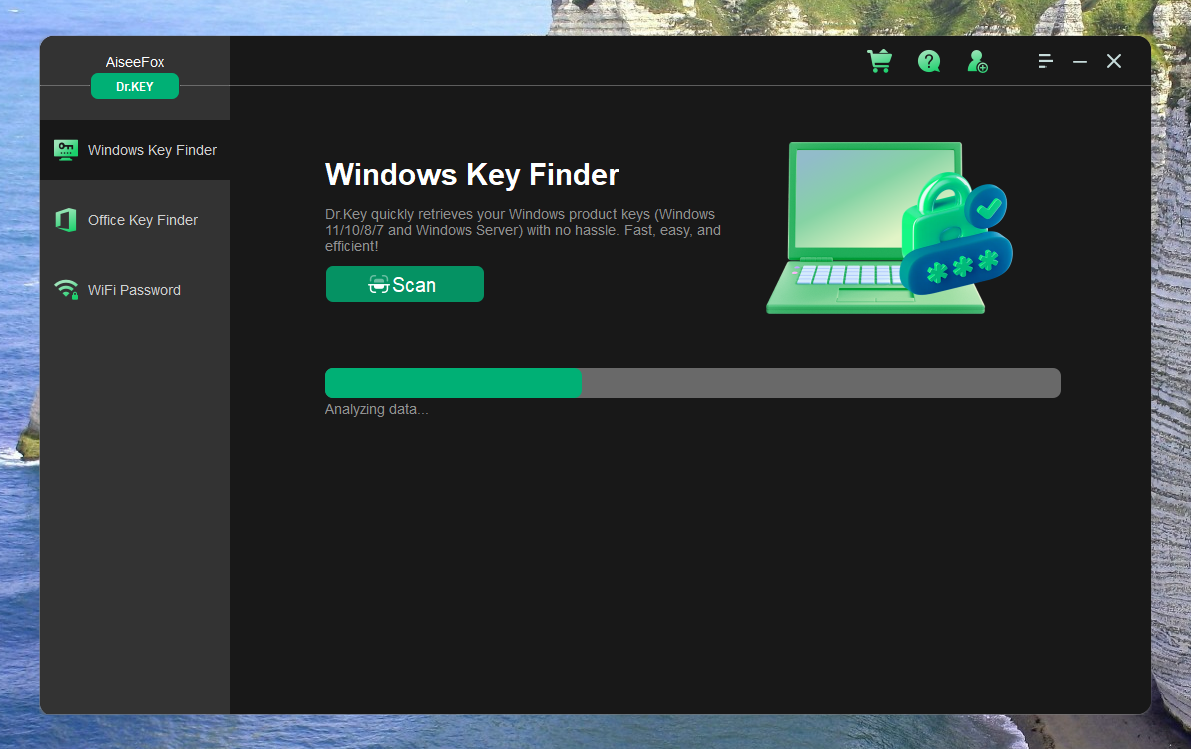Image resolution: width=1191 pixels, height=749 pixels.
Task: Select the Windows Key Finder key icon
Action: click(65, 149)
